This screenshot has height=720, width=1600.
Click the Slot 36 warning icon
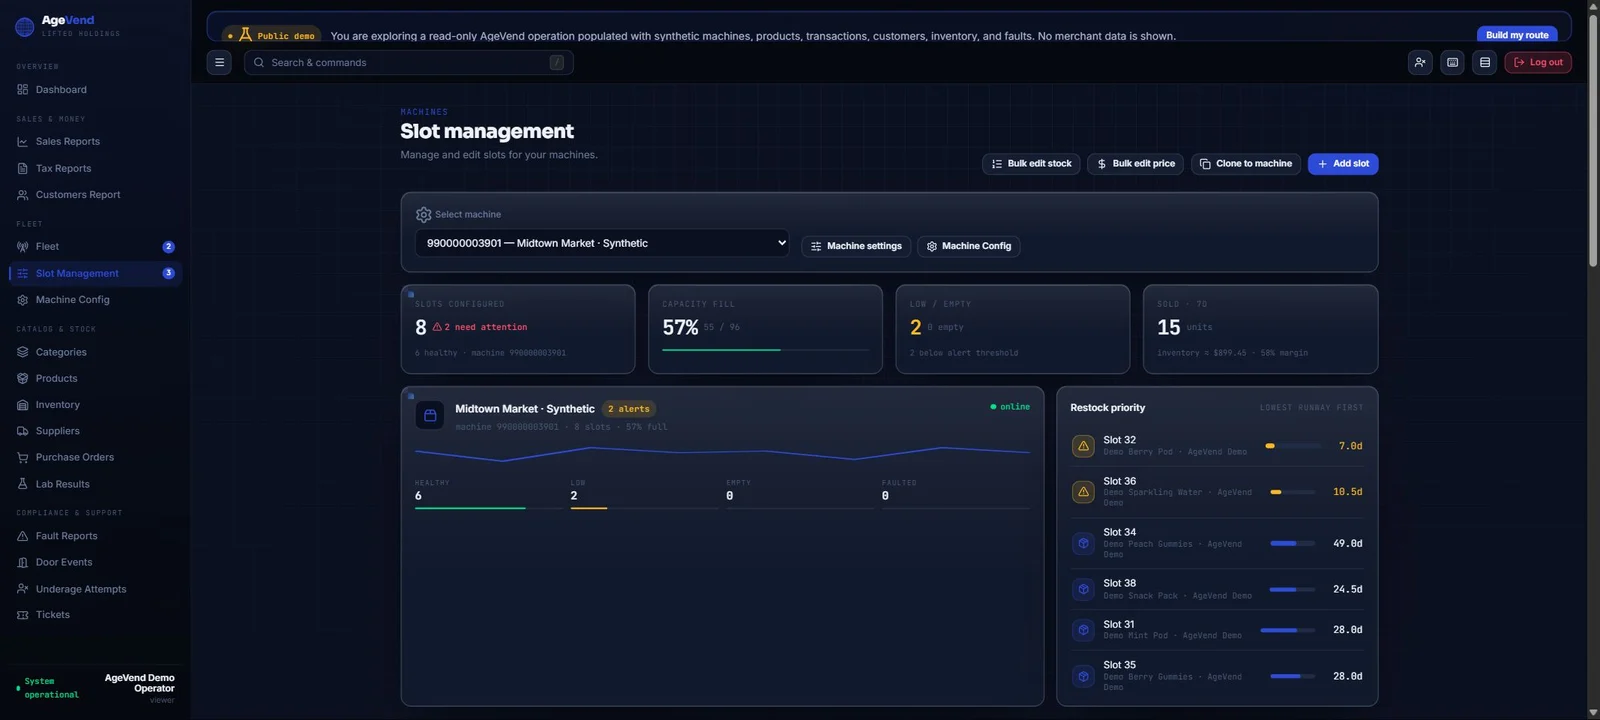[1083, 492]
